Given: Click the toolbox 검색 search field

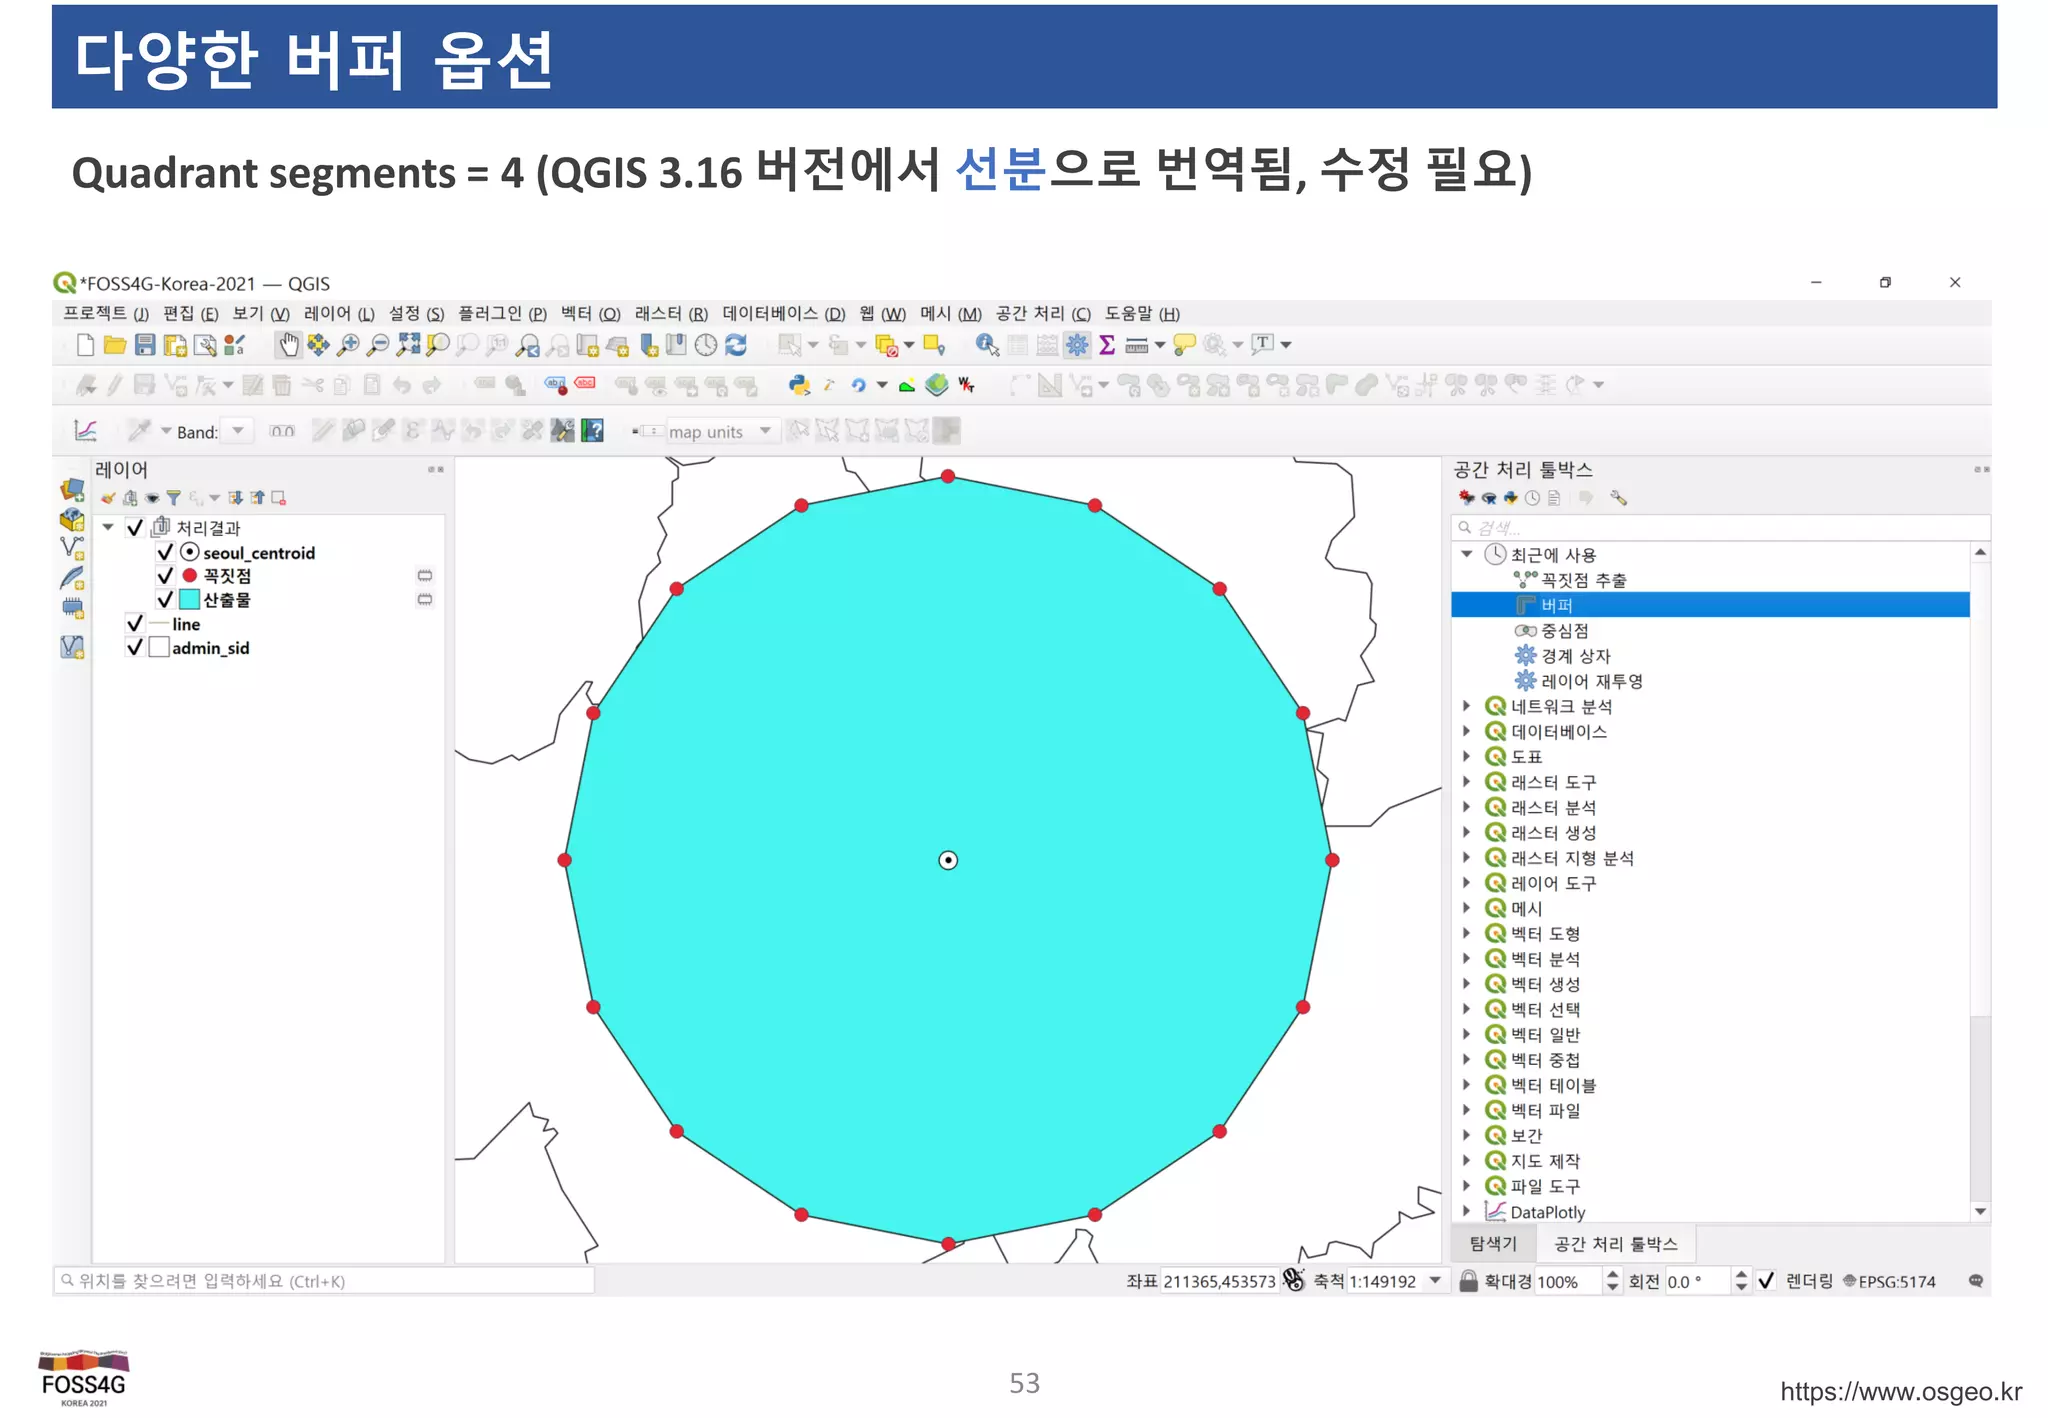Looking at the screenshot, I should click(1720, 528).
